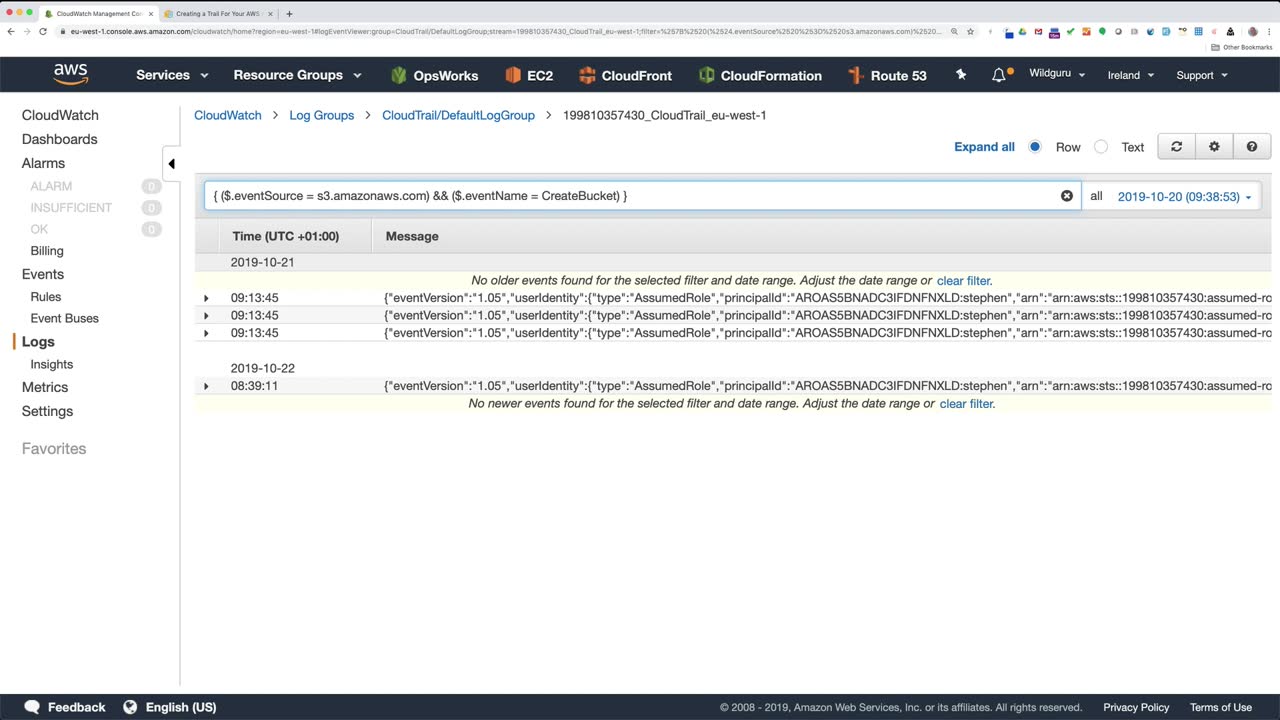
Task: Open the log viewer settings gear
Action: click(x=1214, y=147)
